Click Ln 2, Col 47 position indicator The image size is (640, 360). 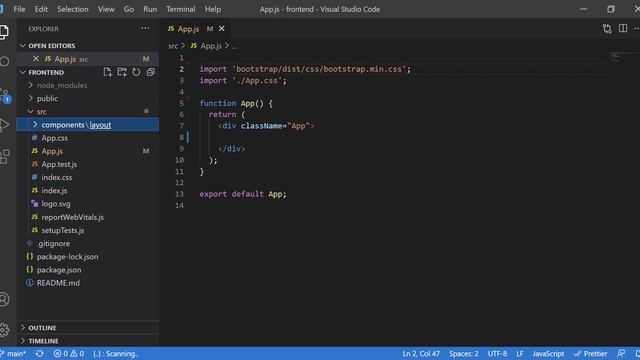(421, 353)
